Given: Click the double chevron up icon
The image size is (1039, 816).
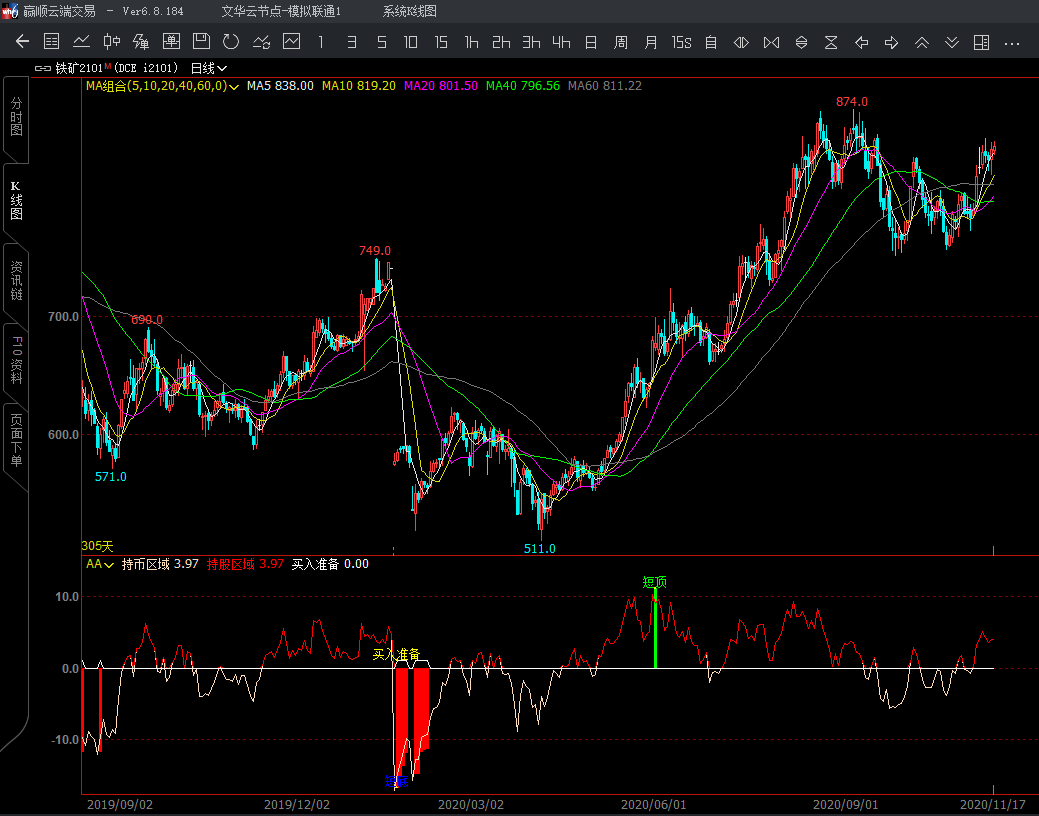Looking at the screenshot, I should [922, 42].
